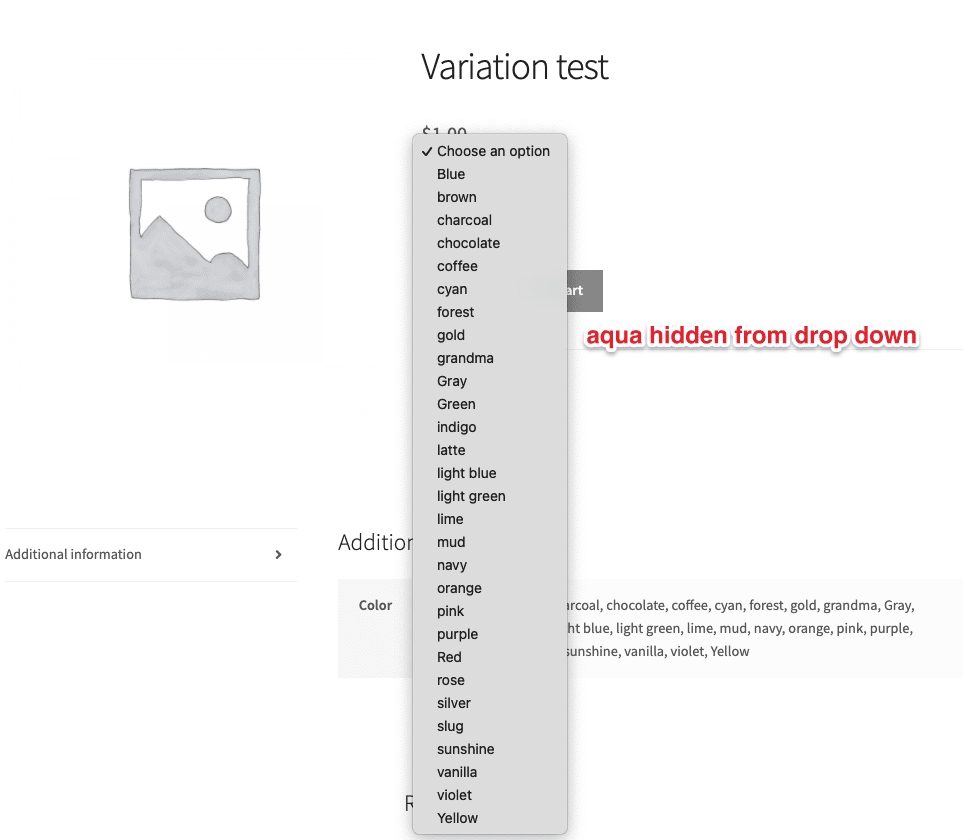This screenshot has width=972, height=840.
Task: Choose indigo from the color list
Action: 456,427
